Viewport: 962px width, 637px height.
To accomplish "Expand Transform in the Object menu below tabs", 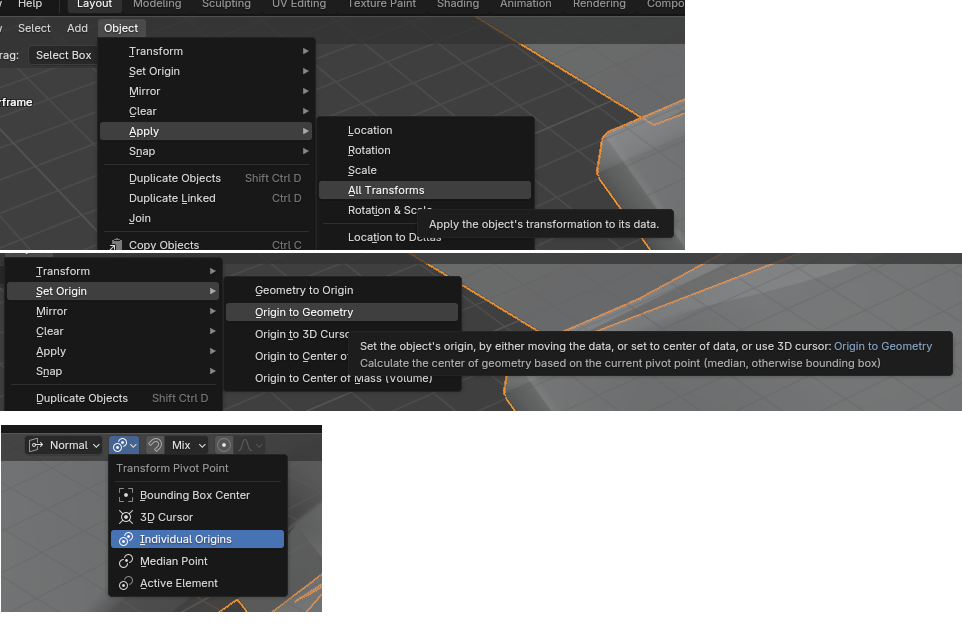I will point(206,51).
